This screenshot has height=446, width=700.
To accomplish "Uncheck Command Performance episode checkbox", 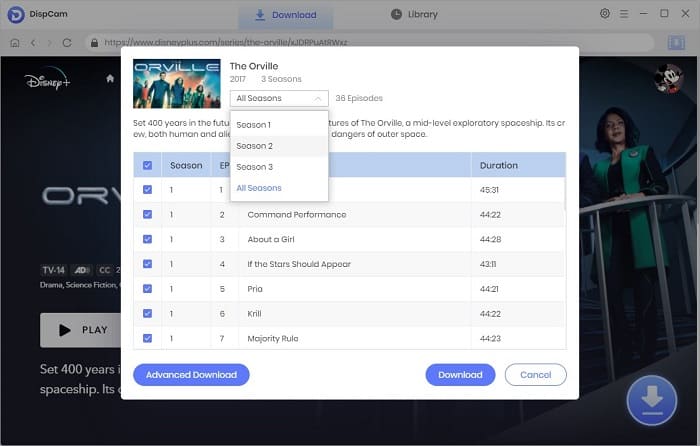I will coord(147,214).
